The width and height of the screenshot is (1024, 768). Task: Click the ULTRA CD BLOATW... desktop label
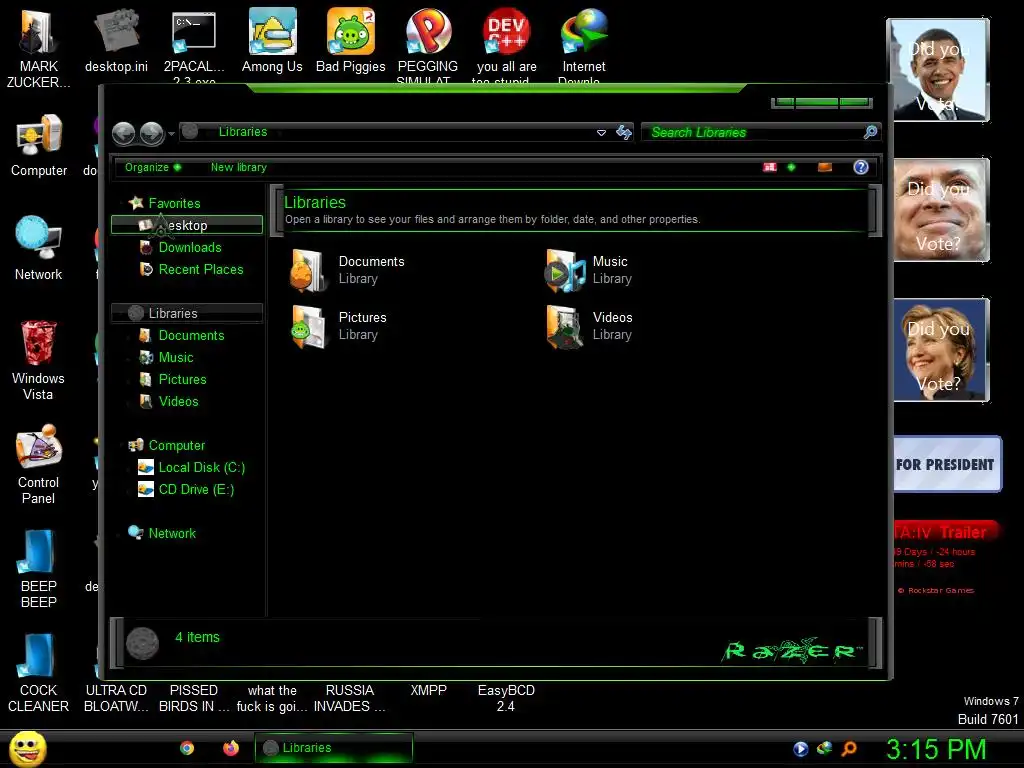click(x=116, y=698)
